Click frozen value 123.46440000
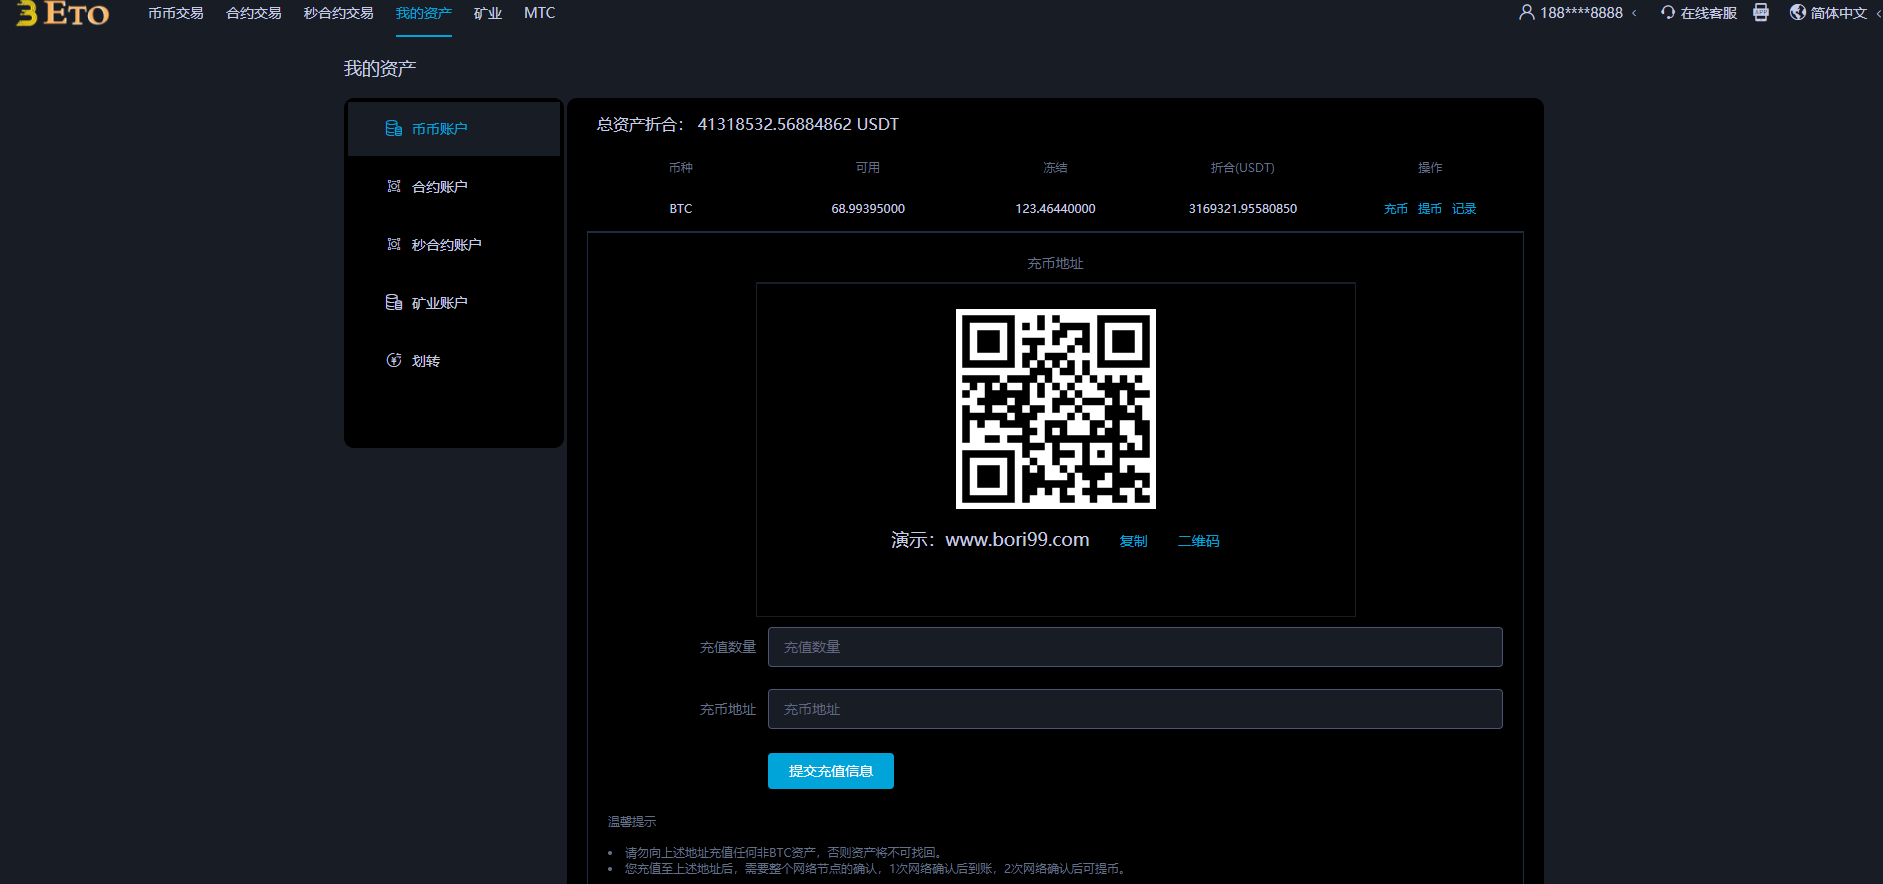Image resolution: width=1883 pixels, height=884 pixels. coord(1055,209)
